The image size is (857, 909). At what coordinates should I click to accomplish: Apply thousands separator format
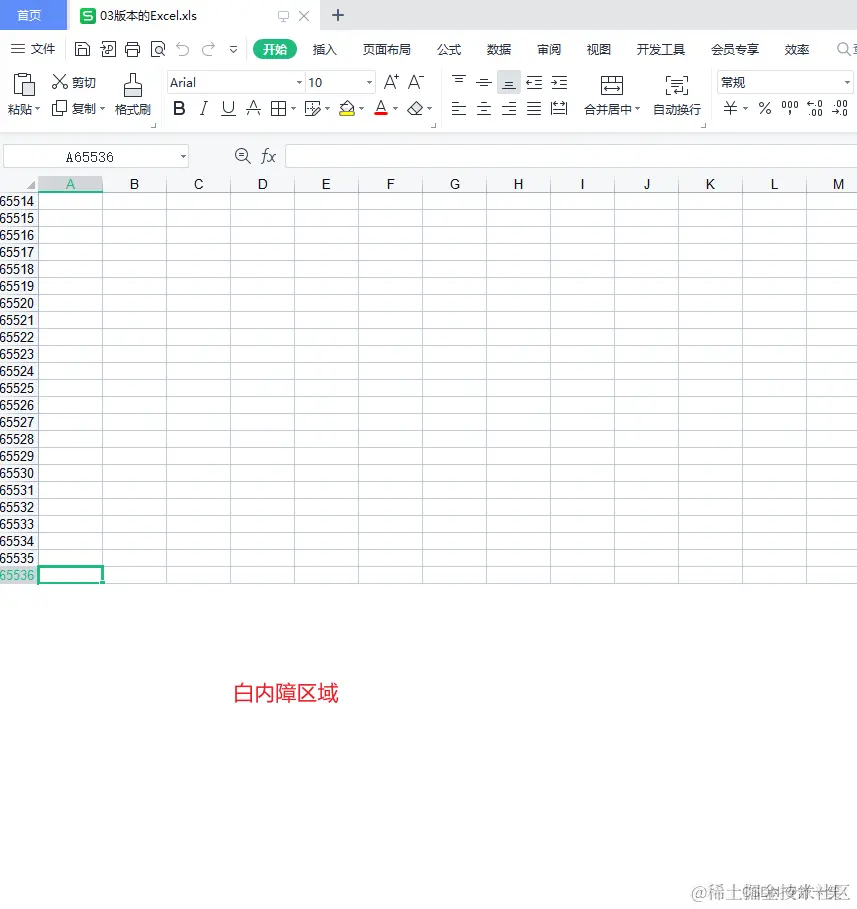pos(790,108)
